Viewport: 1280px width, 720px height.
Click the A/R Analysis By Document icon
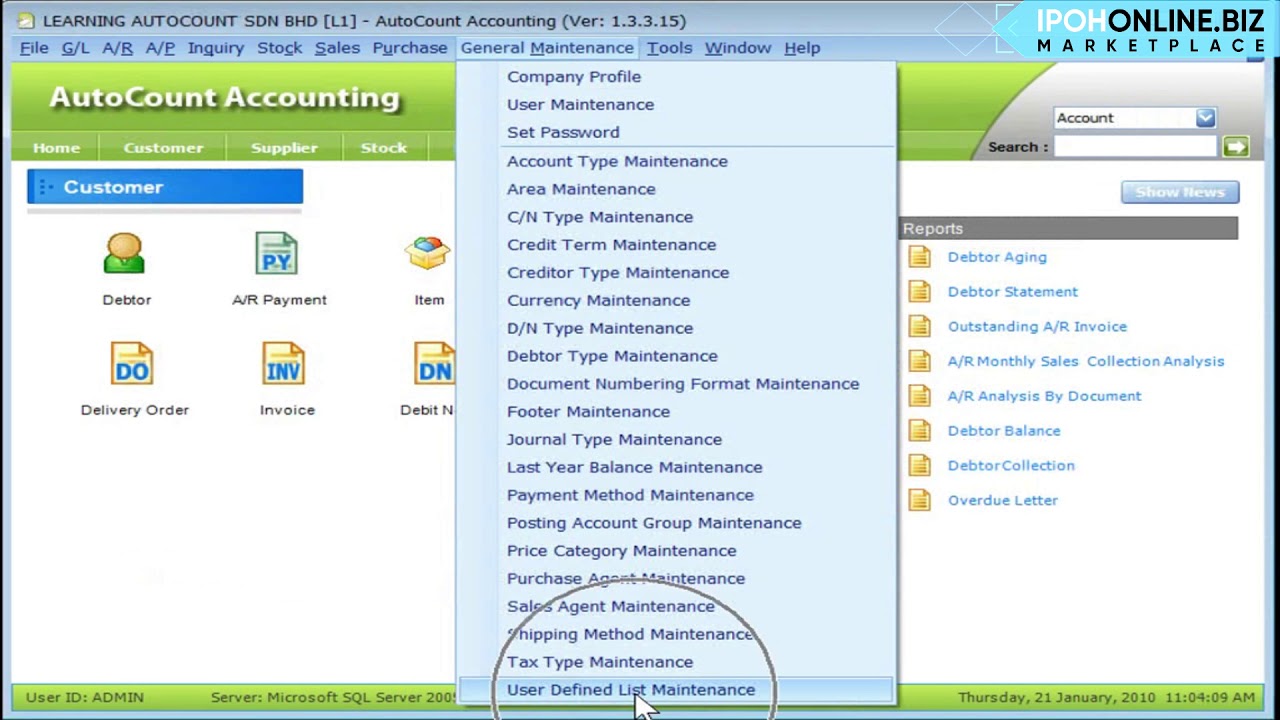pos(919,396)
